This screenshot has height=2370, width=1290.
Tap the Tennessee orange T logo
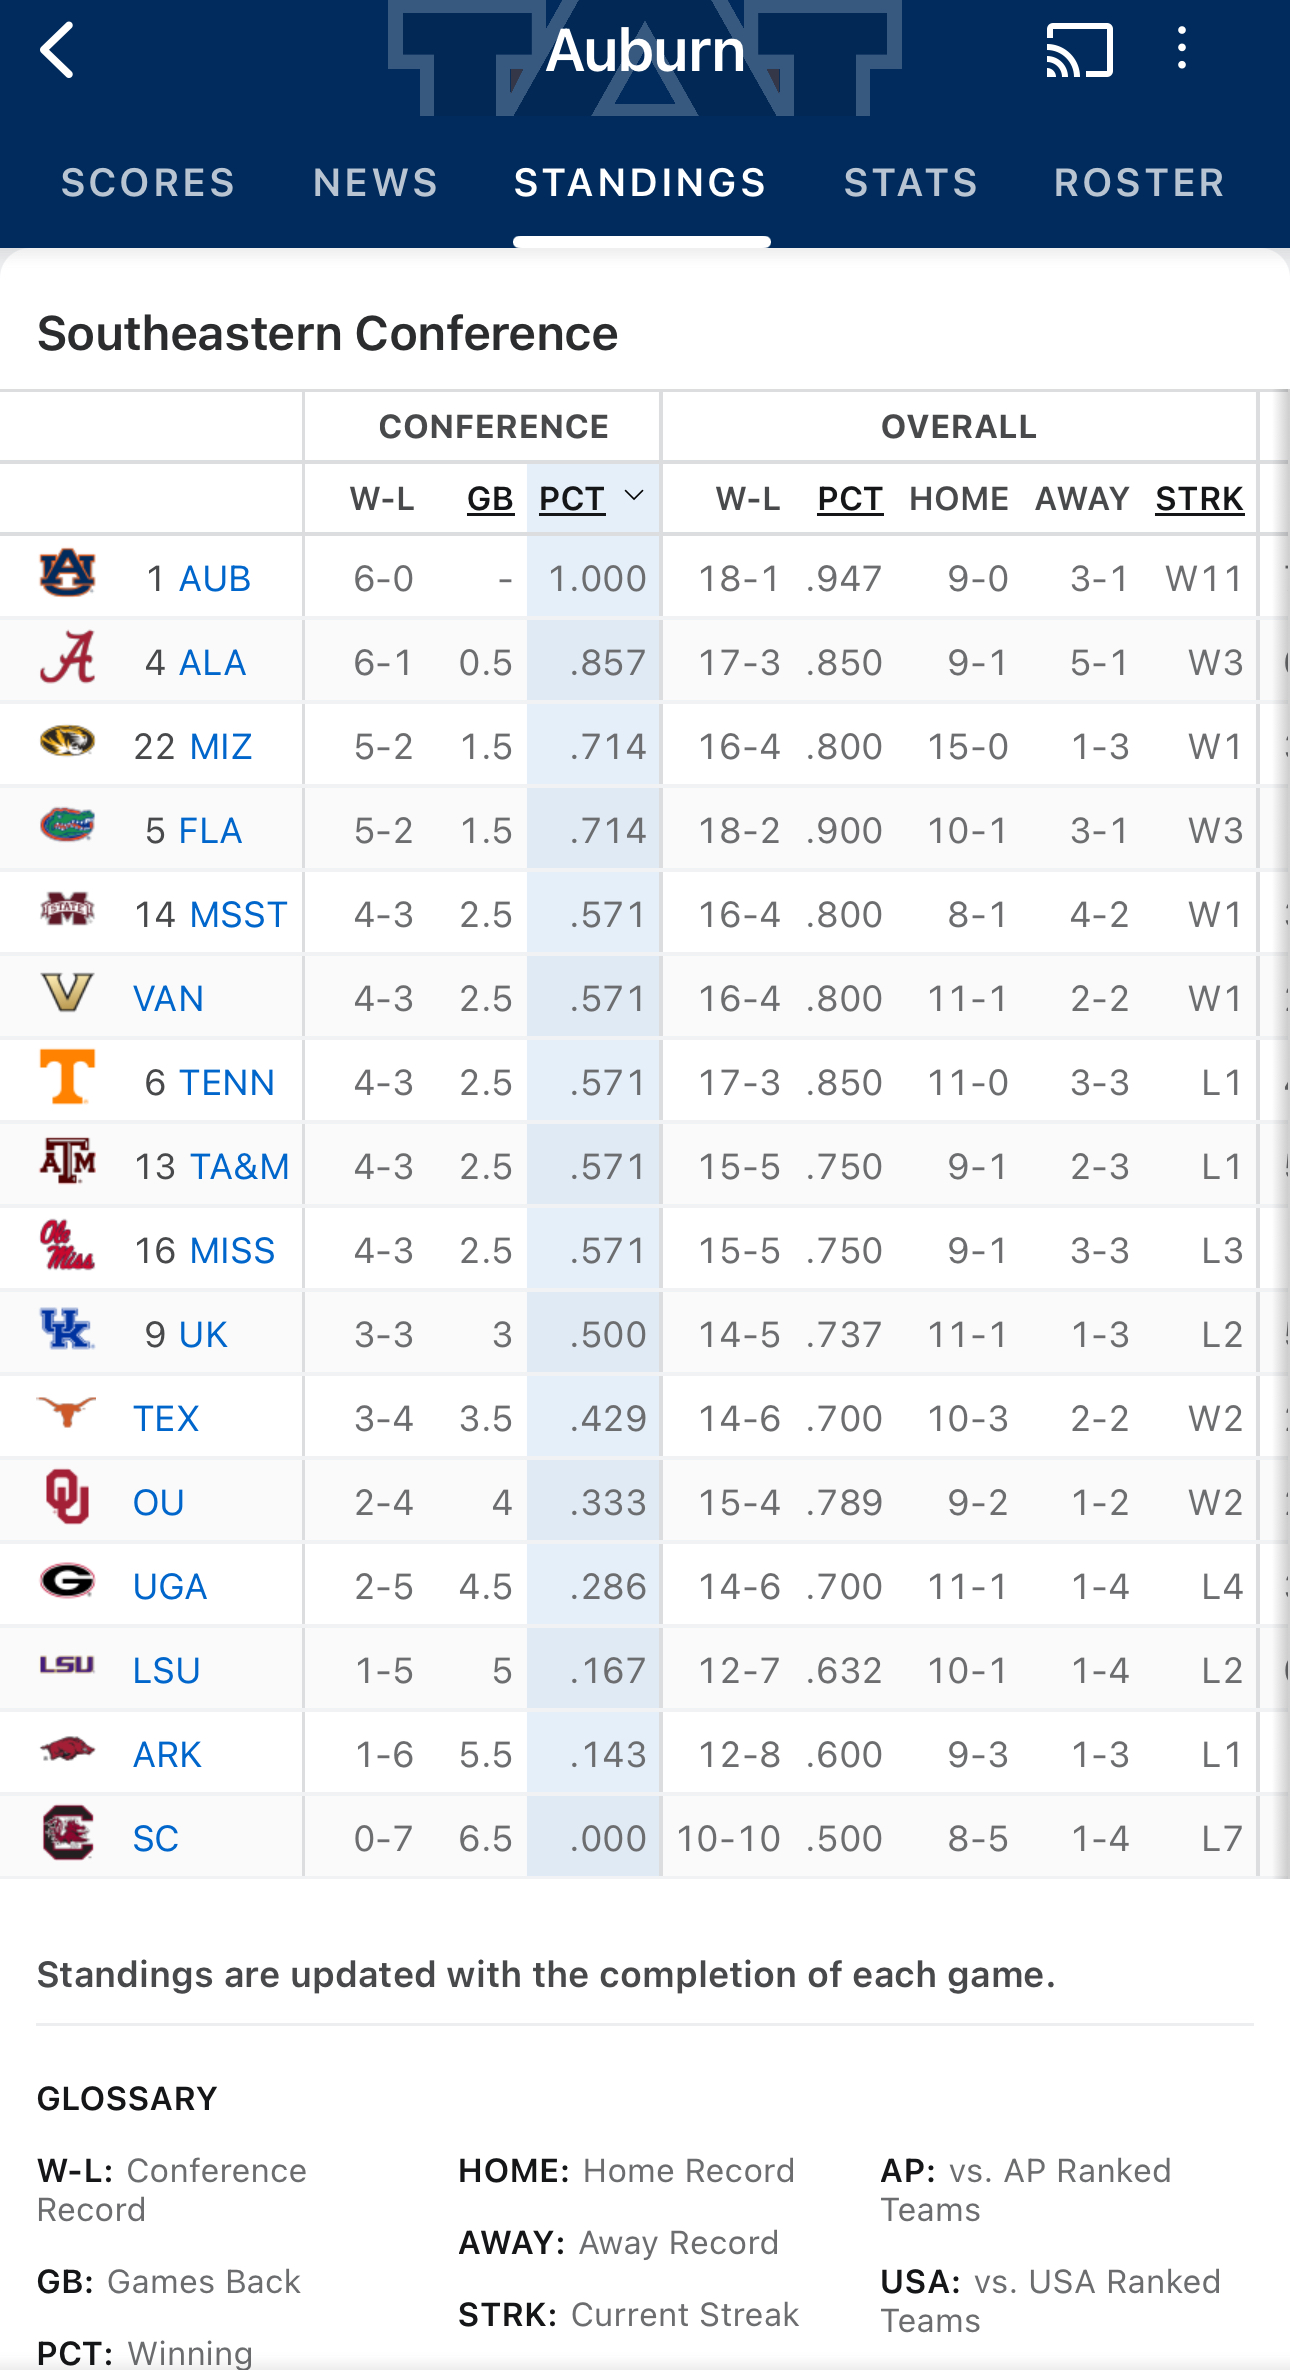(67, 1078)
